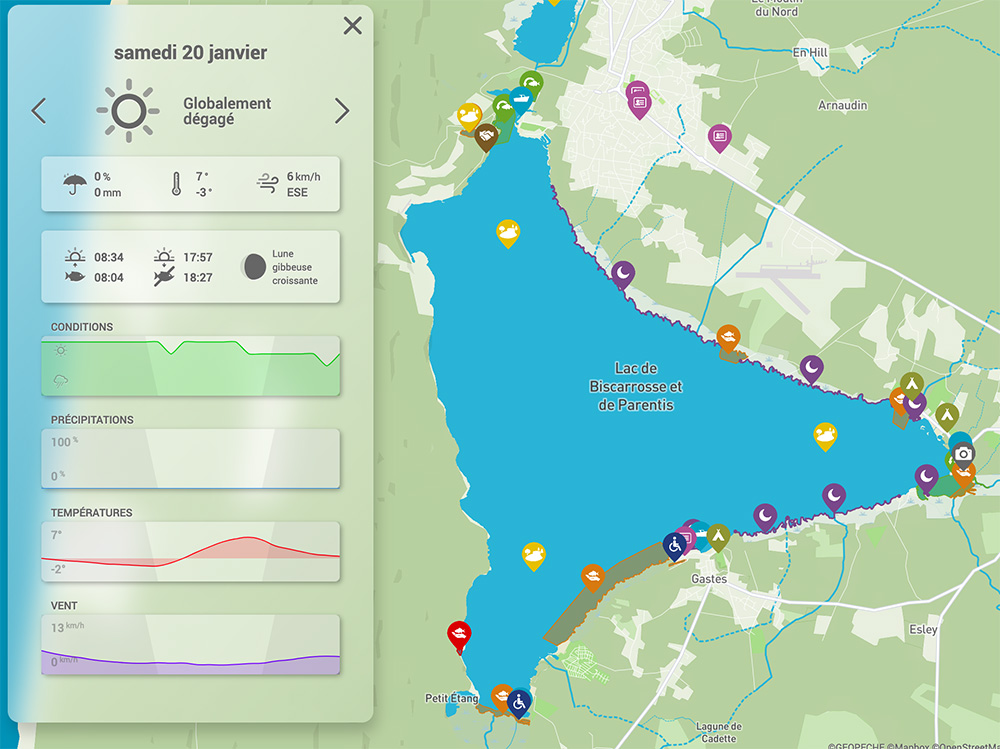Screen dimensions: 1000x749
Task: Click the thermometer temperature icon
Action: tap(177, 184)
